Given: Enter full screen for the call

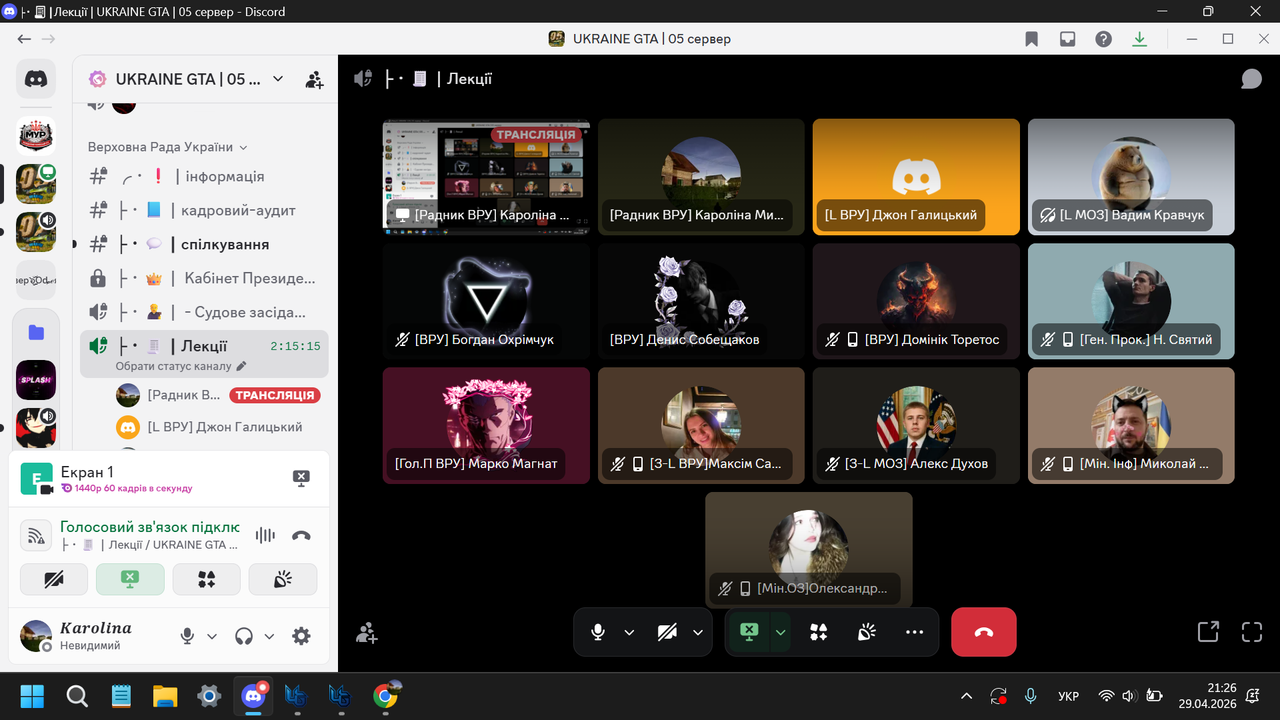Looking at the screenshot, I should pos(1251,632).
